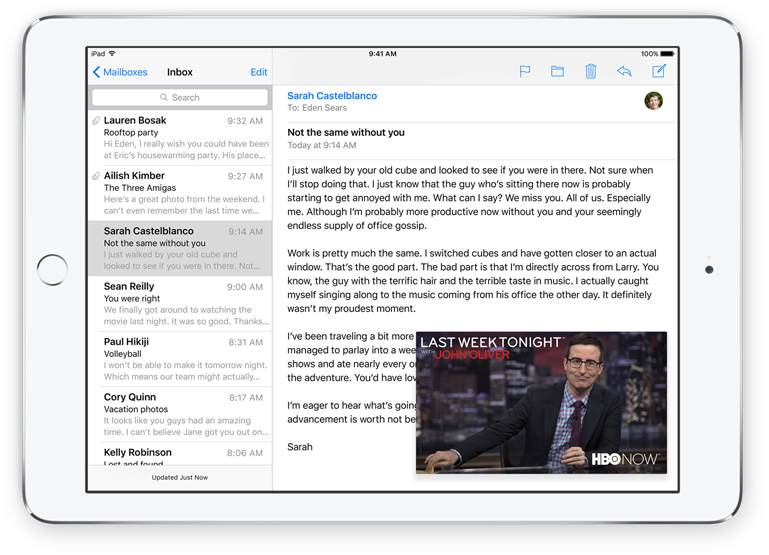Image resolution: width=769 pixels, height=555 pixels.
Task: Tap sender name Sarah Castelblanco in header
Action: click(332, 96)
